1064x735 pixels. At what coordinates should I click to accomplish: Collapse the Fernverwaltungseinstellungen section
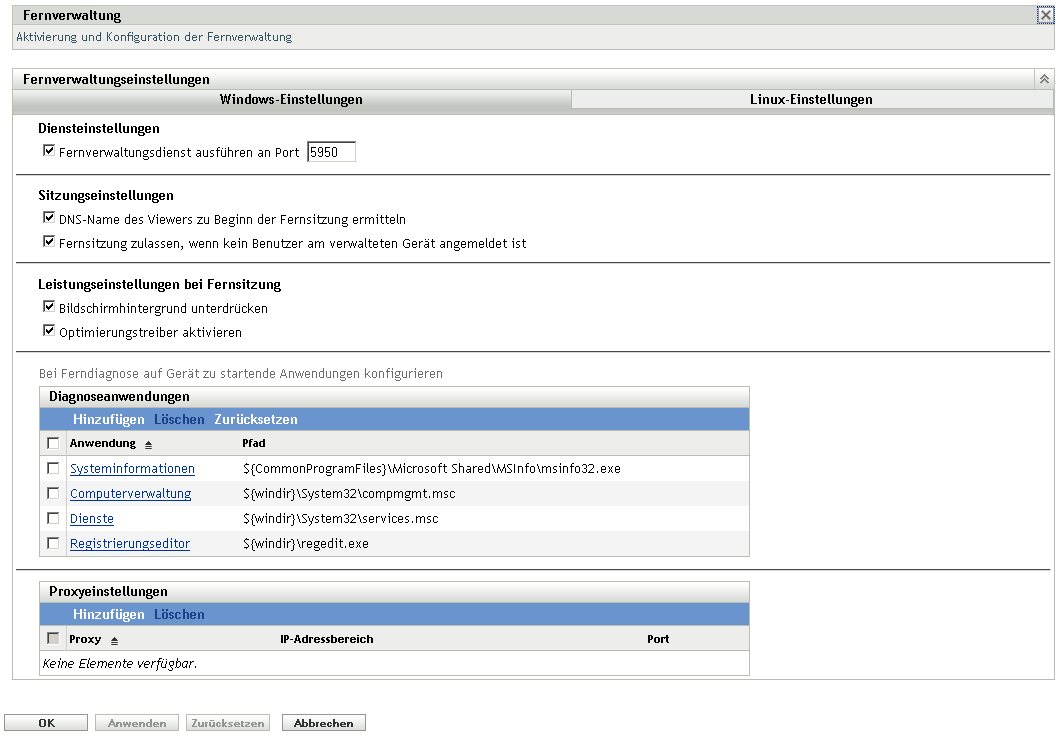tap(1044, 78)
